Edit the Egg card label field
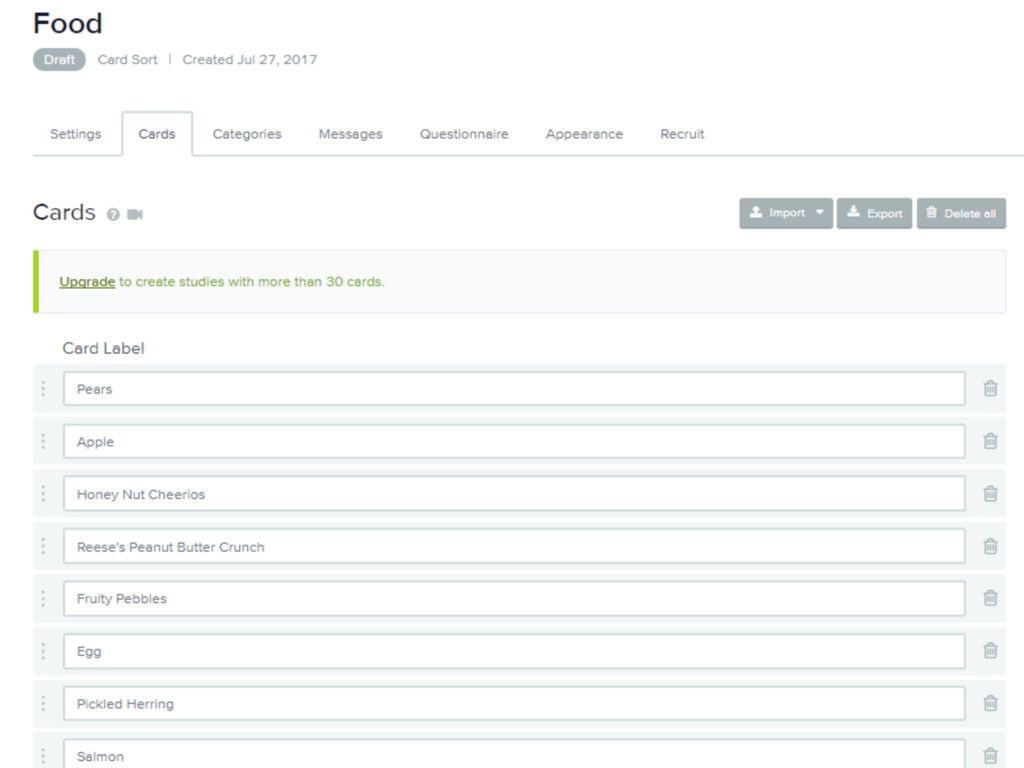1024x768 pixels. point(515,651)
